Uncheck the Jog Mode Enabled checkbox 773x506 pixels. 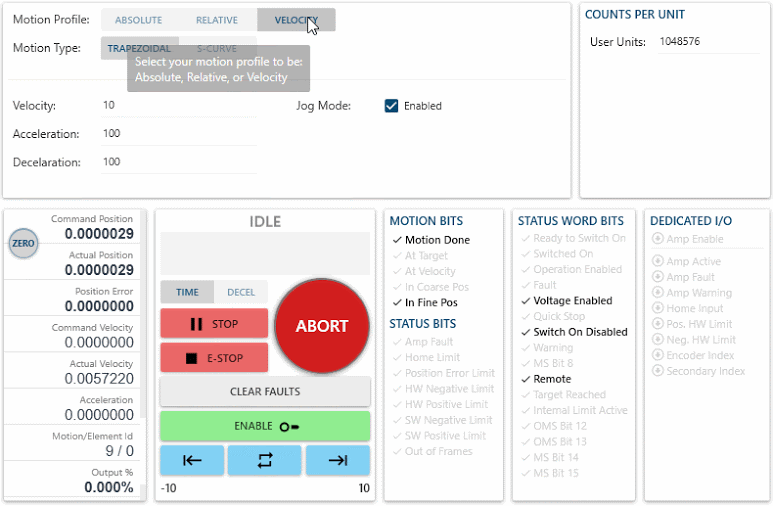point(392,106)
